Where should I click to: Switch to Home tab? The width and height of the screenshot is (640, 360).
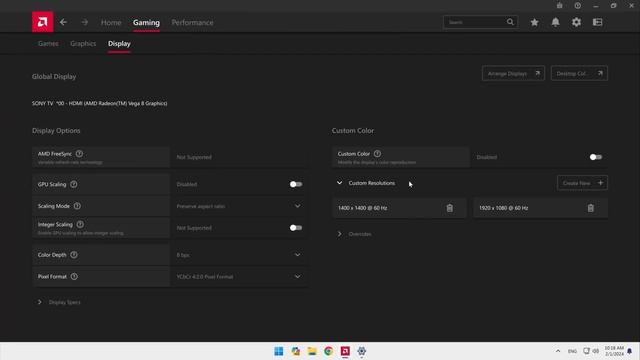[x=111, y=22]
